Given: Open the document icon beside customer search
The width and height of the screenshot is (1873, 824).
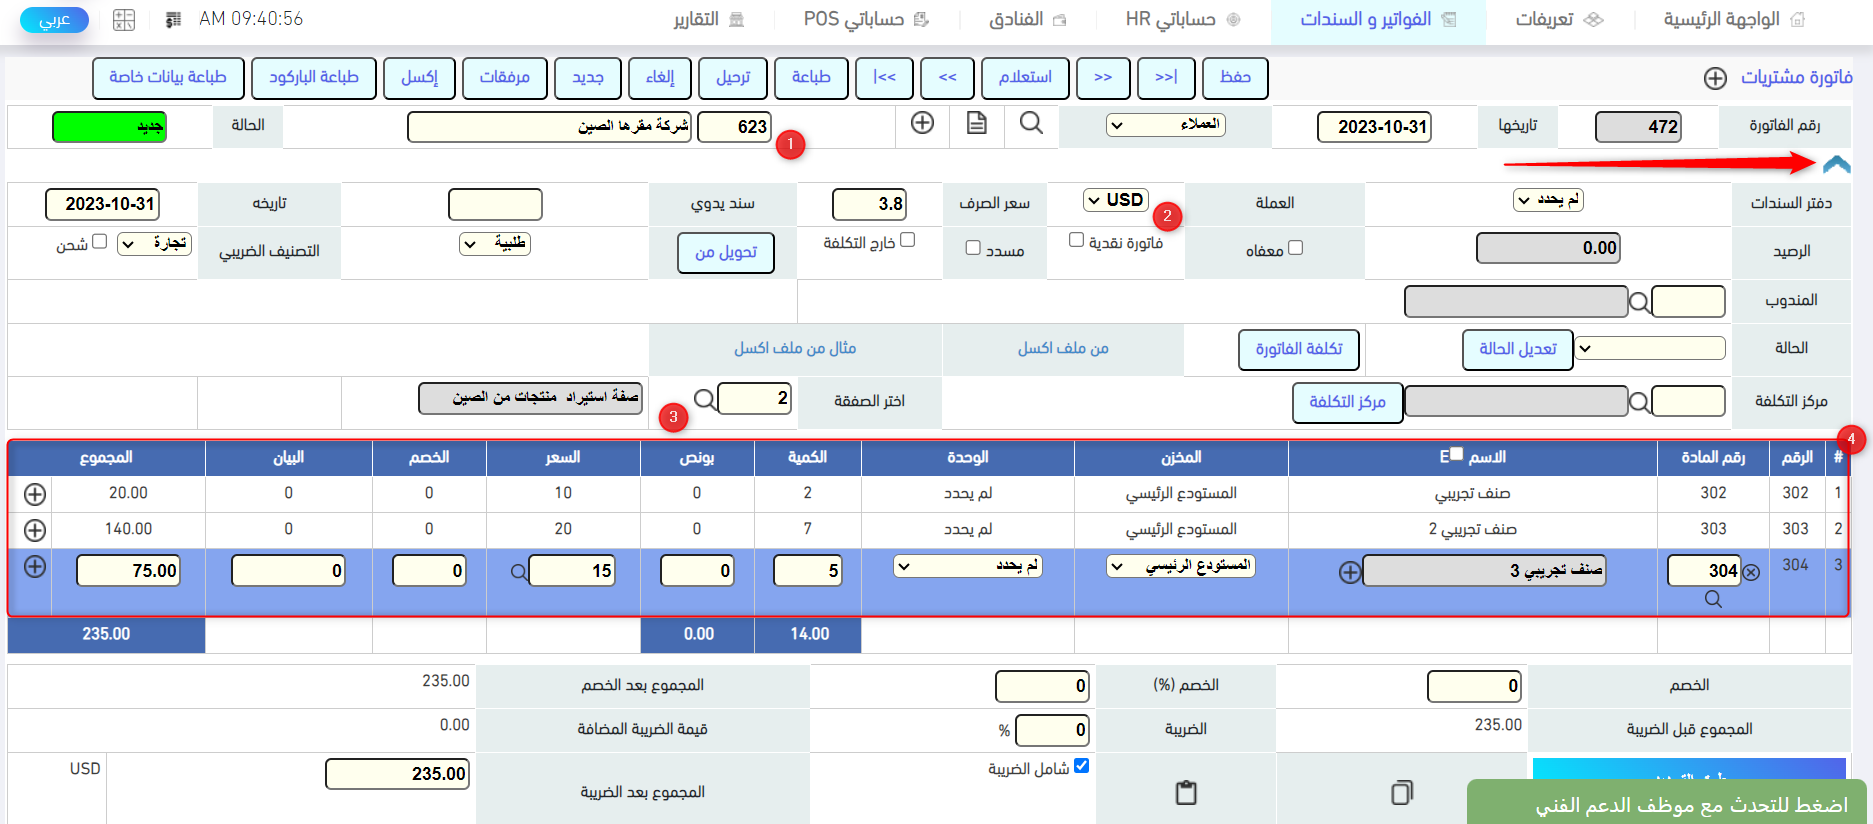Looking at the screenshot, I should (976, 123).
